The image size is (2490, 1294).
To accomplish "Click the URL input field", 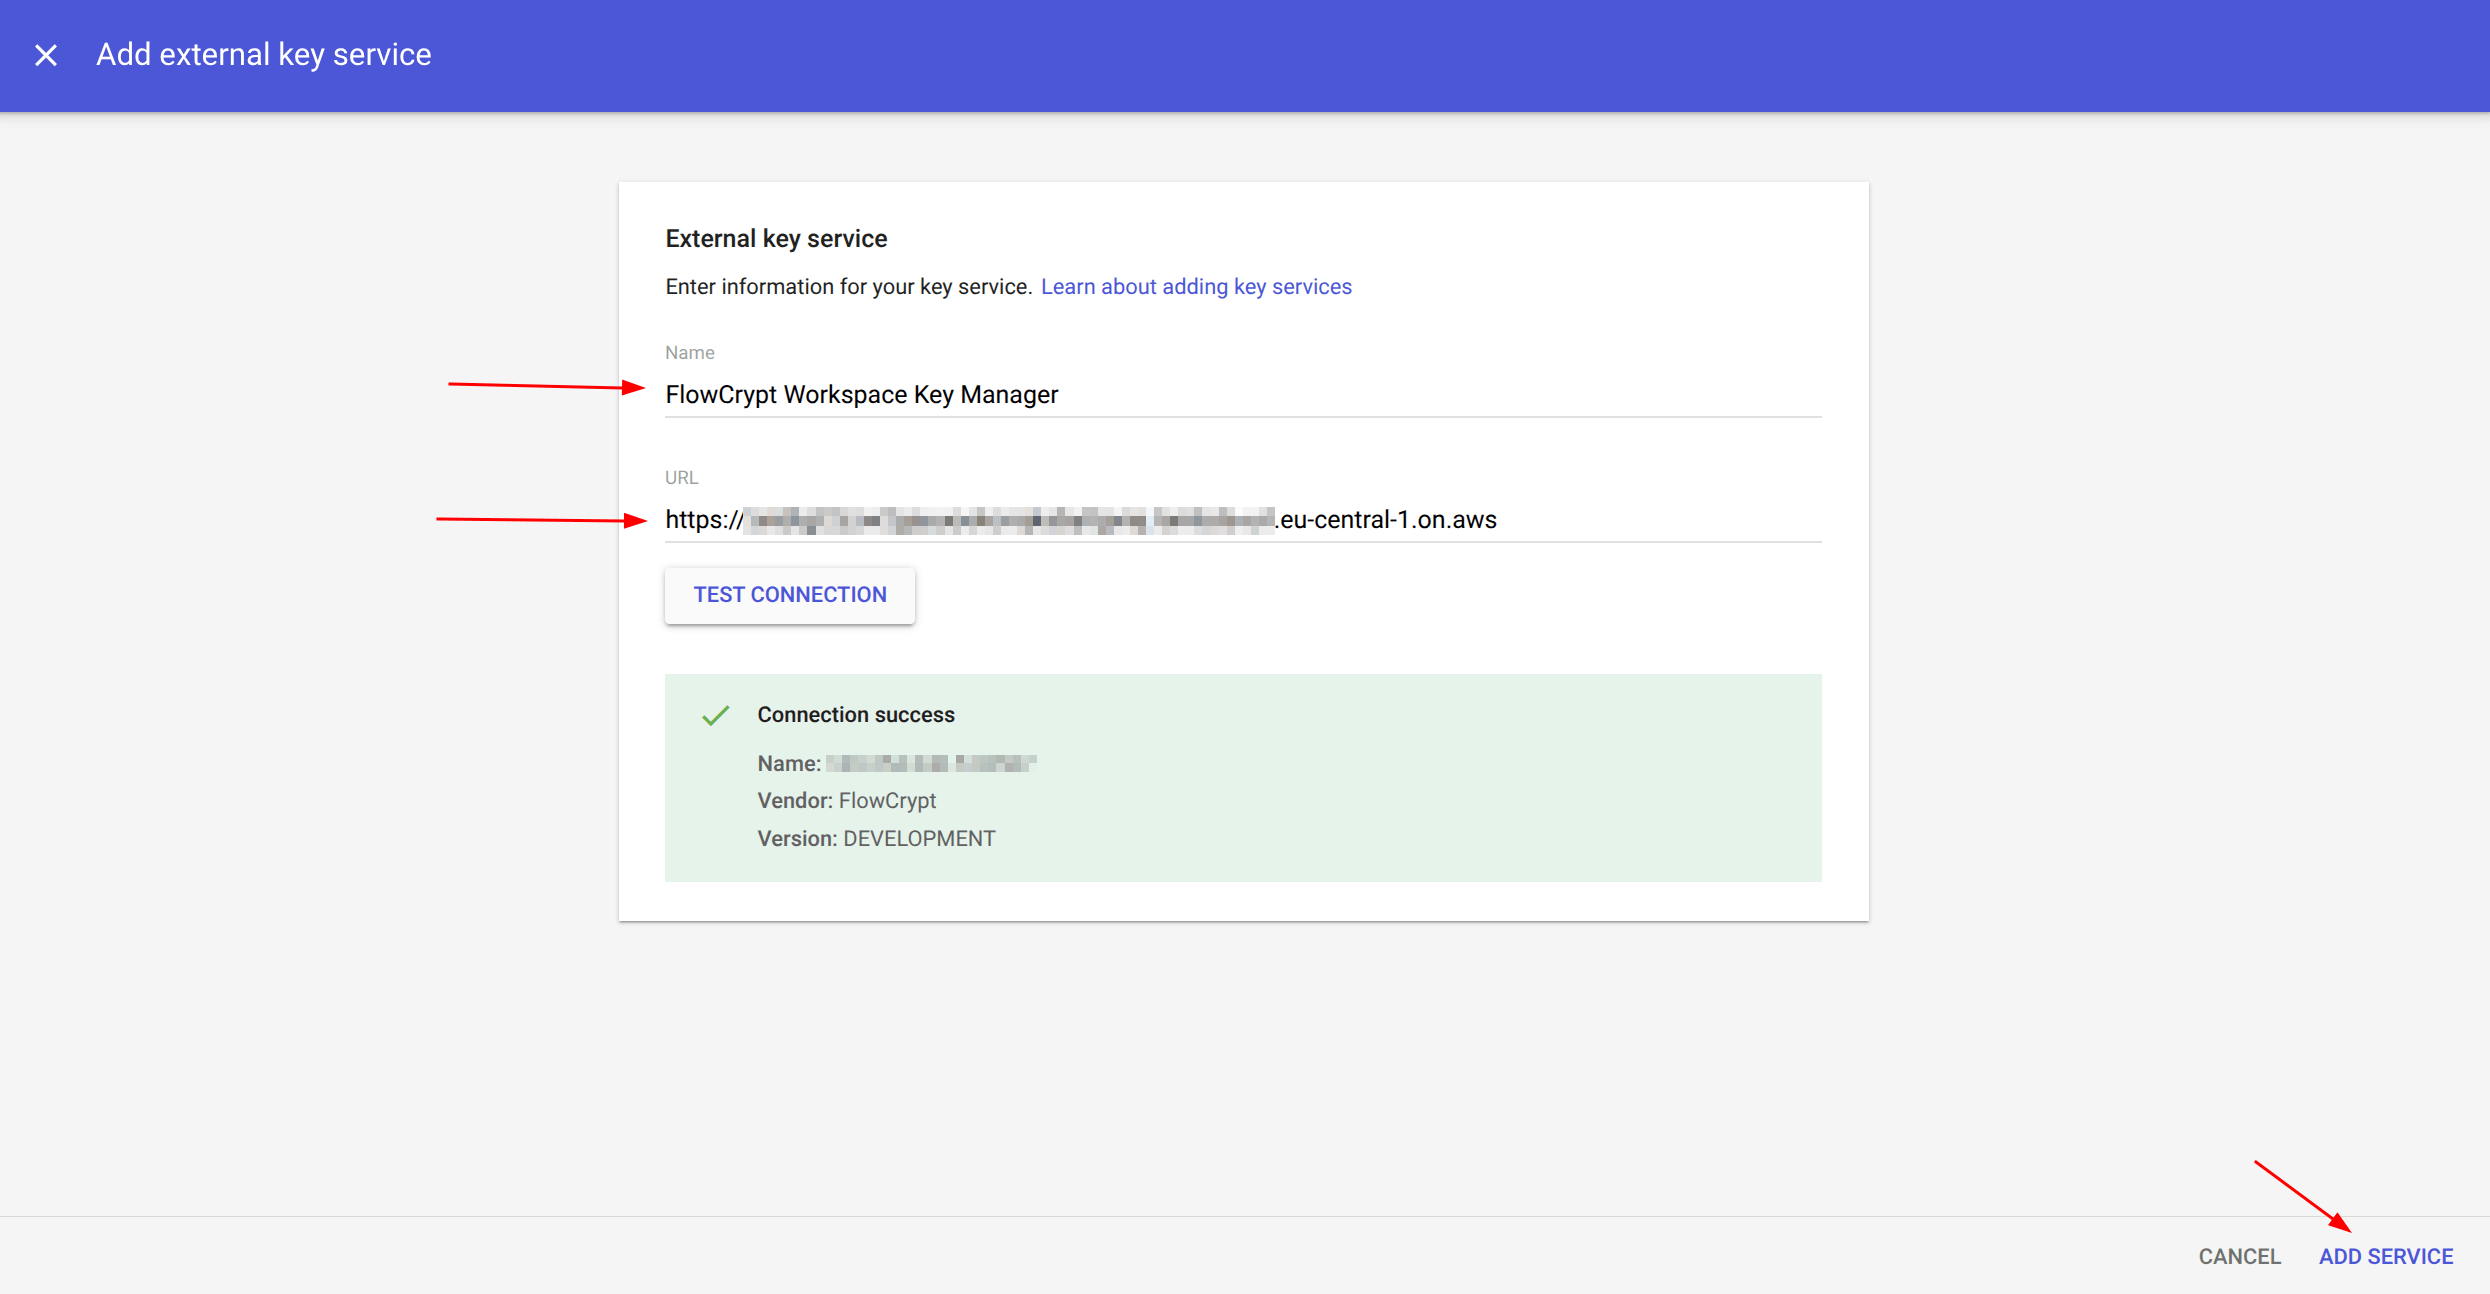I will [x=1243, y=520].
